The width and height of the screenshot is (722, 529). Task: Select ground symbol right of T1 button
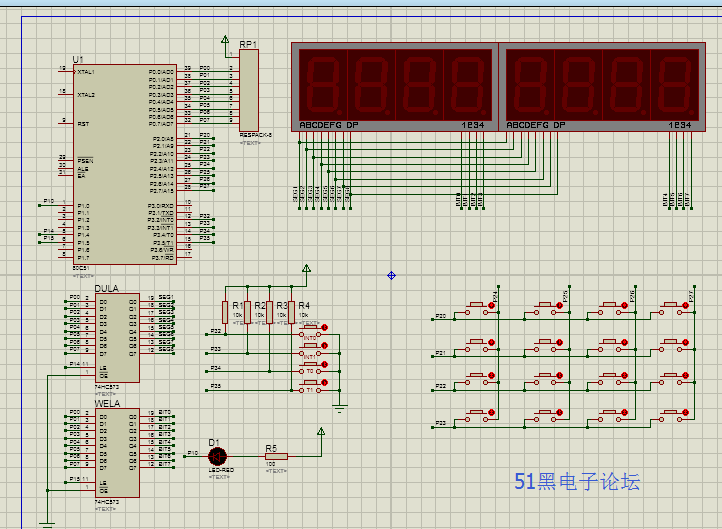[338, 406]
